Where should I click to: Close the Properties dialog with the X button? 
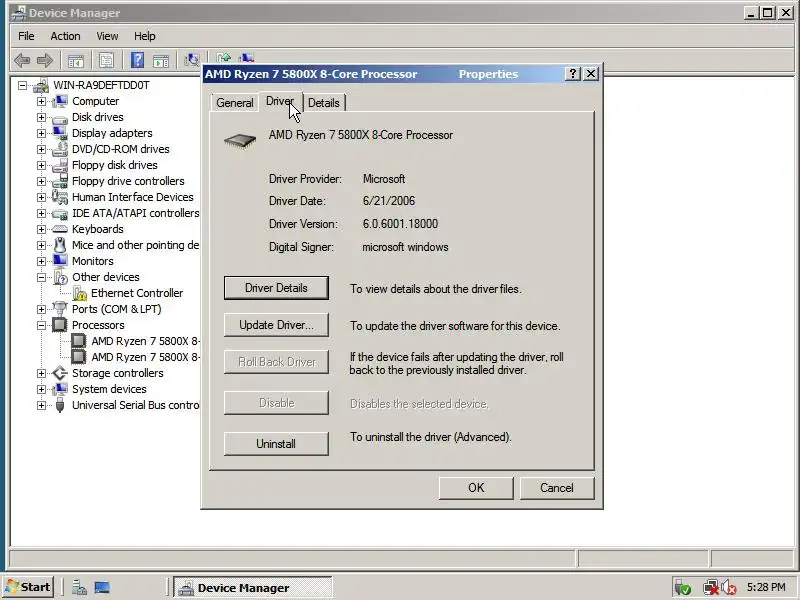point(590,74)
